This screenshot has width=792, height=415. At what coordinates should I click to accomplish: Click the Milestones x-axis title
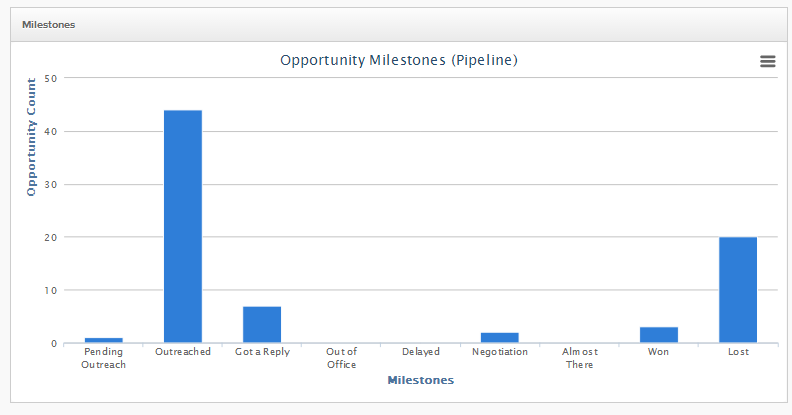[421, 380]
